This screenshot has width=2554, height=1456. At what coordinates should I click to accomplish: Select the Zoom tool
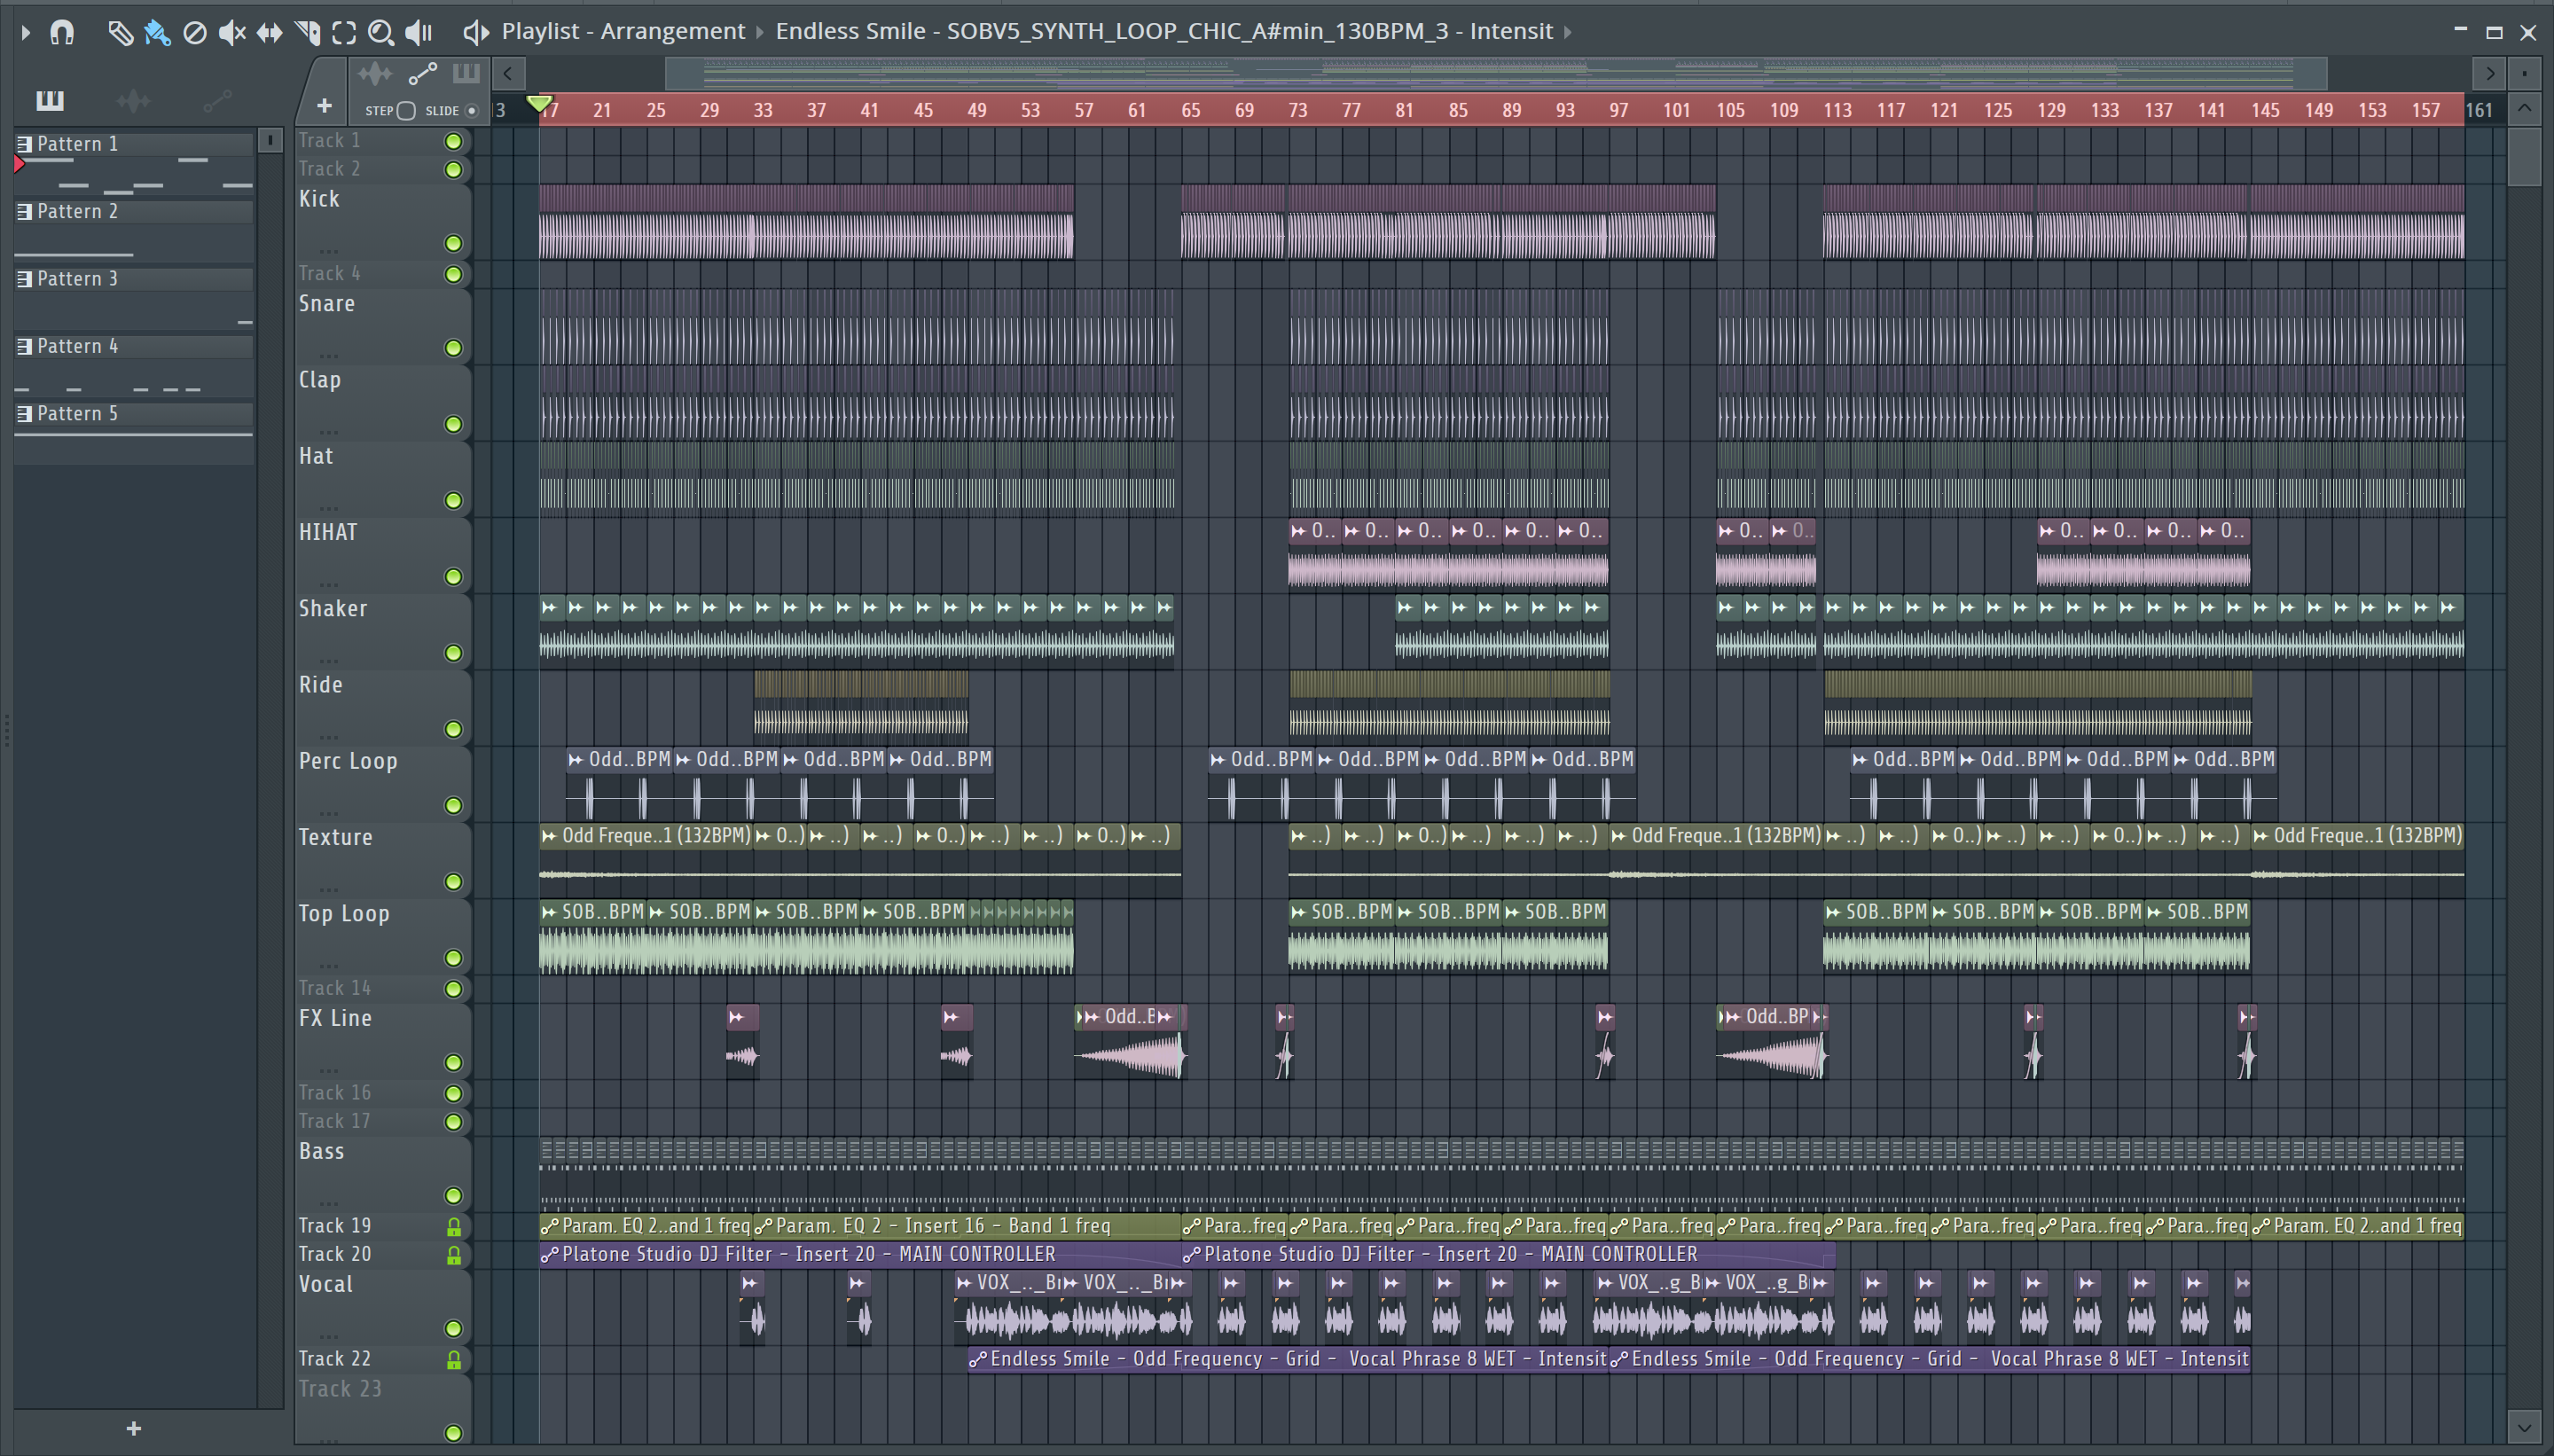[381, 32]
